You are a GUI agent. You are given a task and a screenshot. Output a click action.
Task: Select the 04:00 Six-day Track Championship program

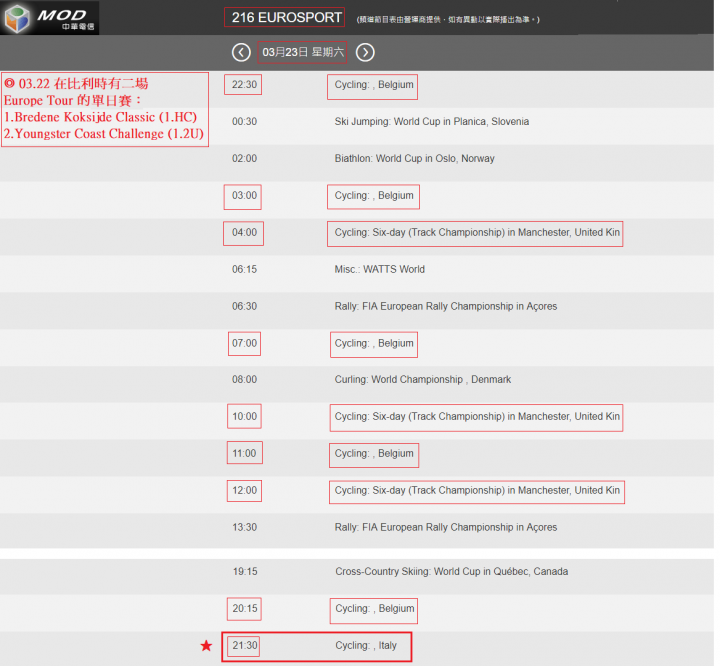coord(477,232)
